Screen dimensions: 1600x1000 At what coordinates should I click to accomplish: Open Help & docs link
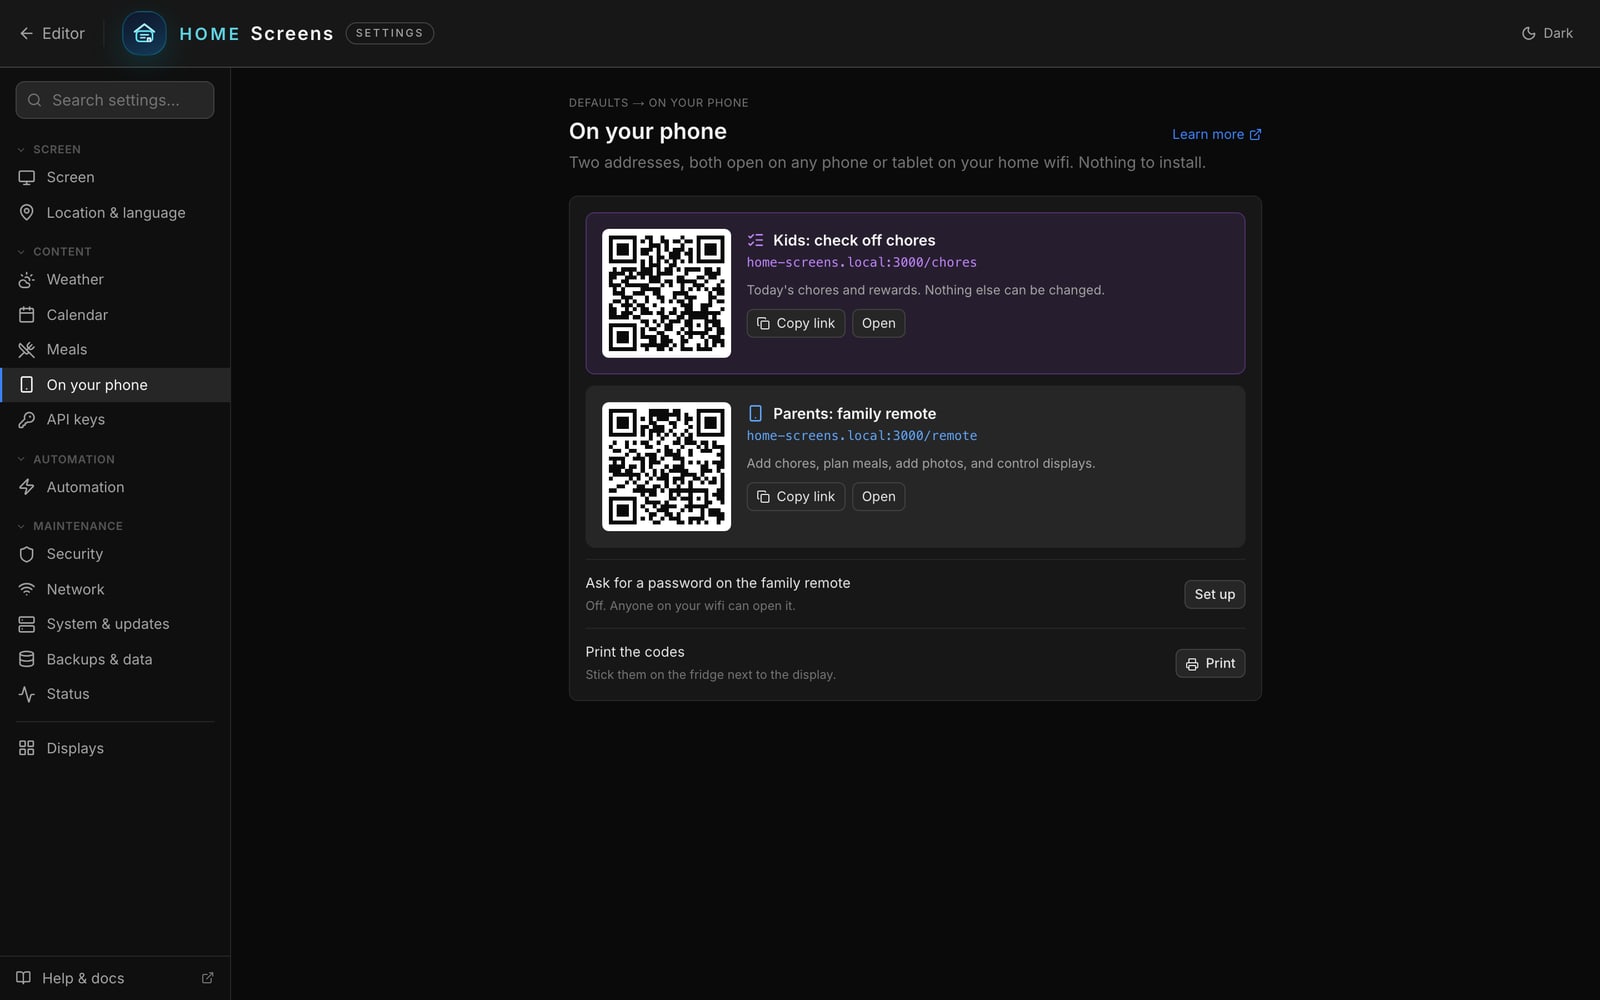(115, 978)
